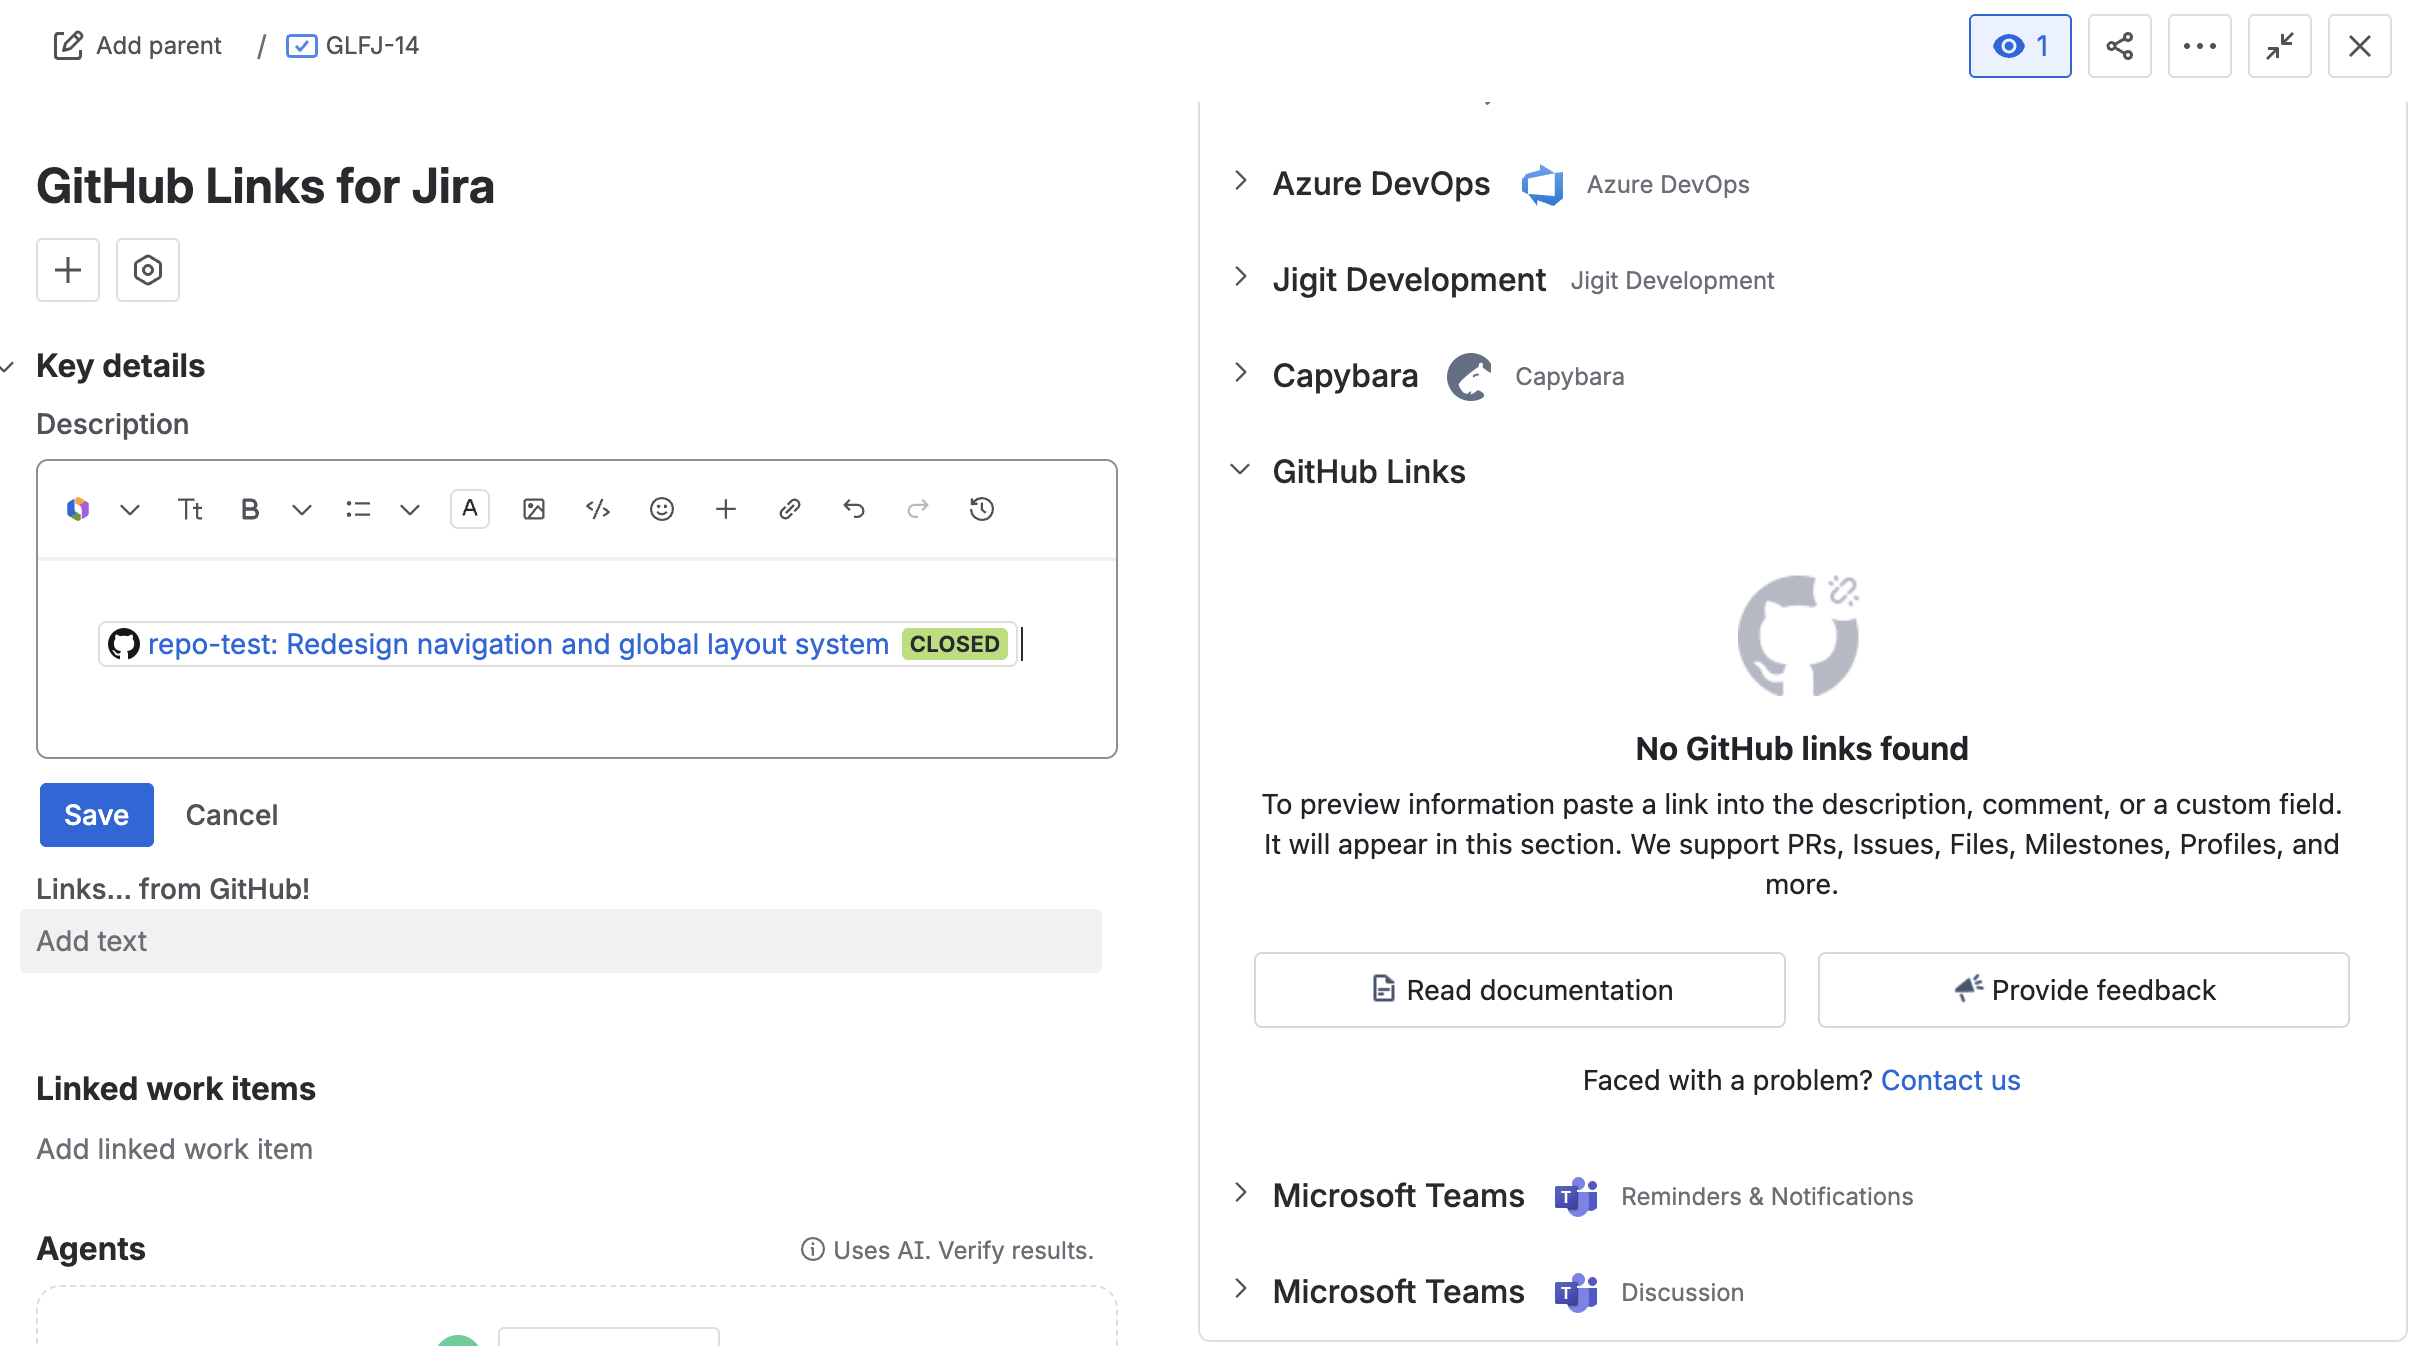The width and height of the screenshot is (2420, 1346).
Task: Open the text color picker
Action: [x=469, y=509]
